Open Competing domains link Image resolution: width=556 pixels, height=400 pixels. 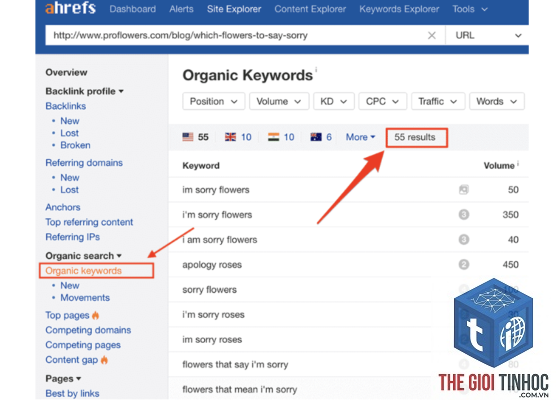click(88, 330)
